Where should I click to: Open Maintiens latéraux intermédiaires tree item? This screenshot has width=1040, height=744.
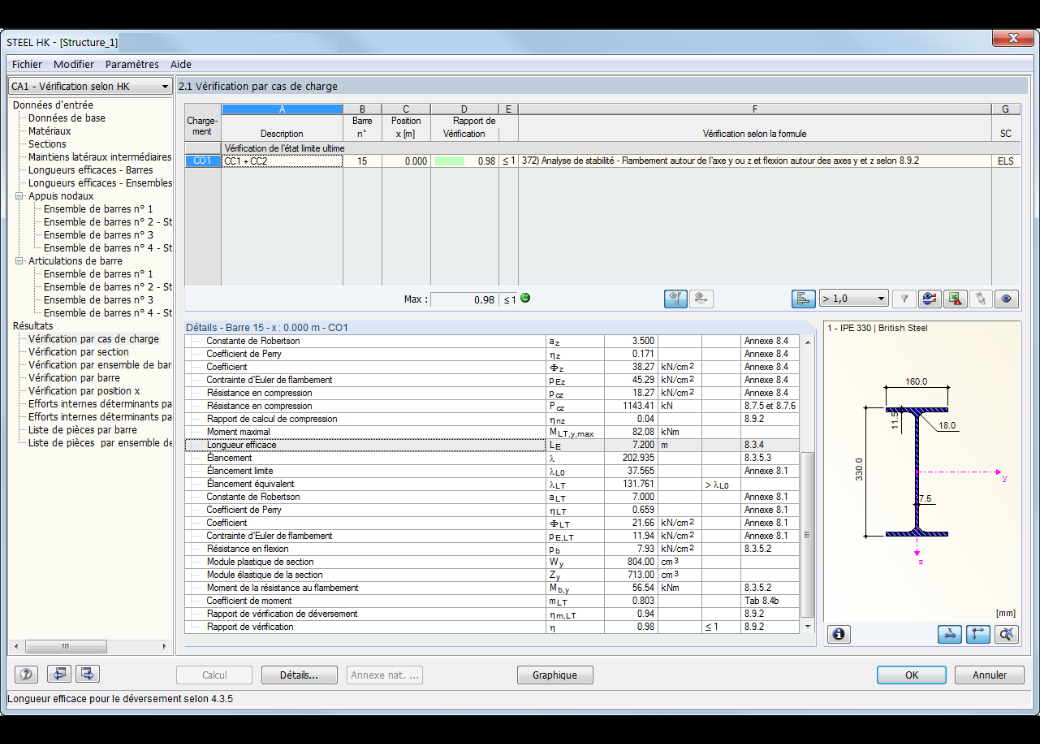(x=99, y=157)
